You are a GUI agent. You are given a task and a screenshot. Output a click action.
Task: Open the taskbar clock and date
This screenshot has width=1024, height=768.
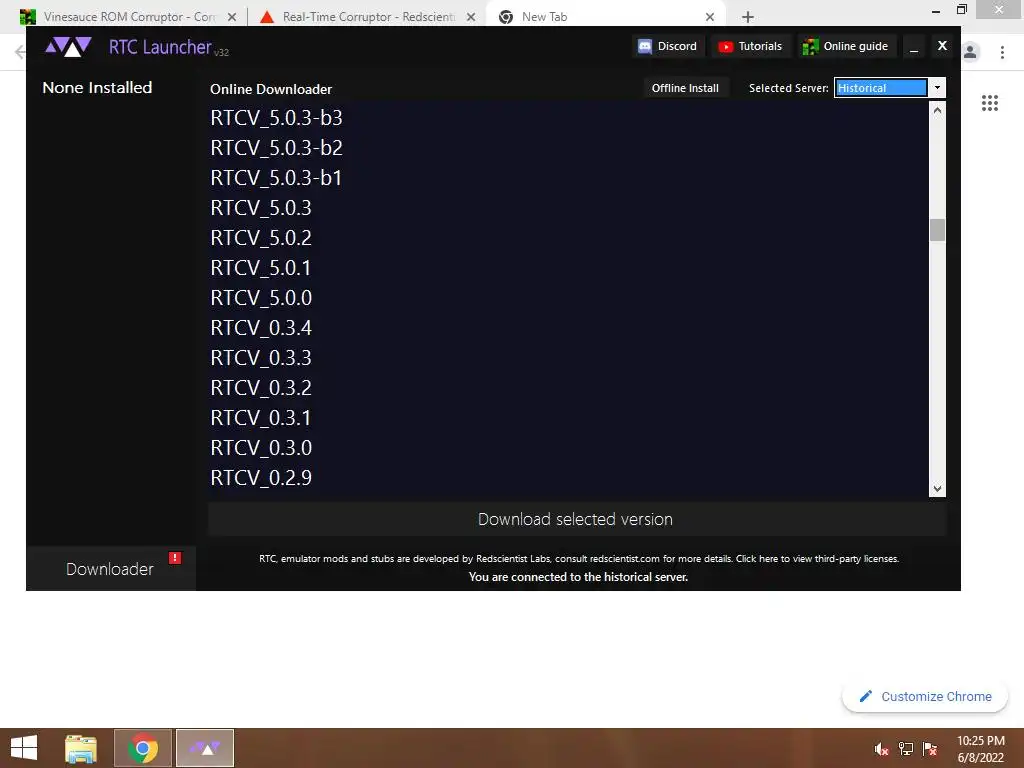click(981, 749)
